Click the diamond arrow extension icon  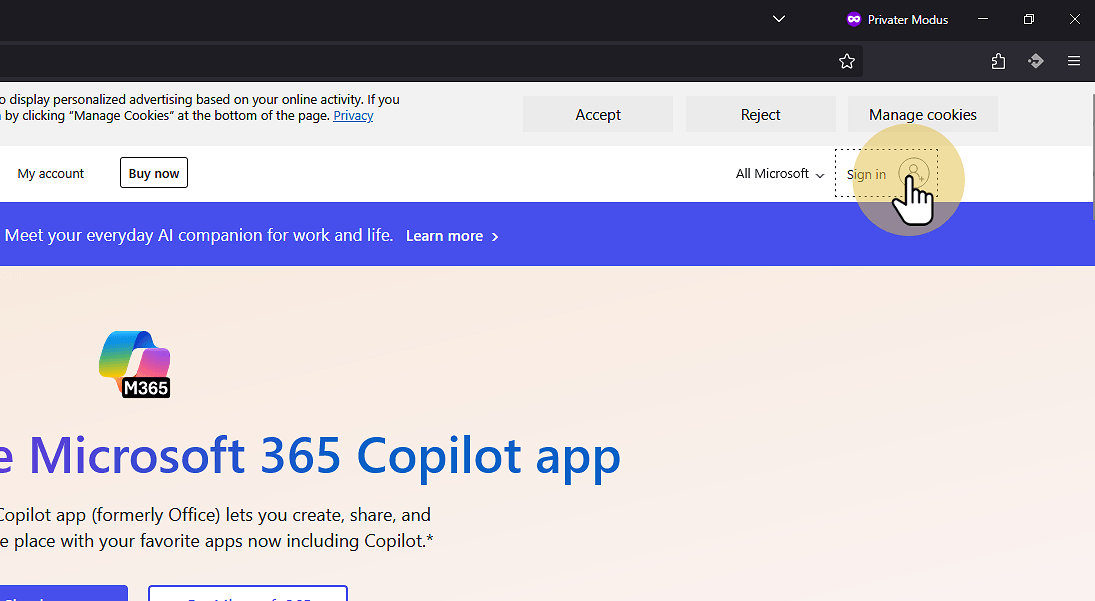pos(1036,61)
